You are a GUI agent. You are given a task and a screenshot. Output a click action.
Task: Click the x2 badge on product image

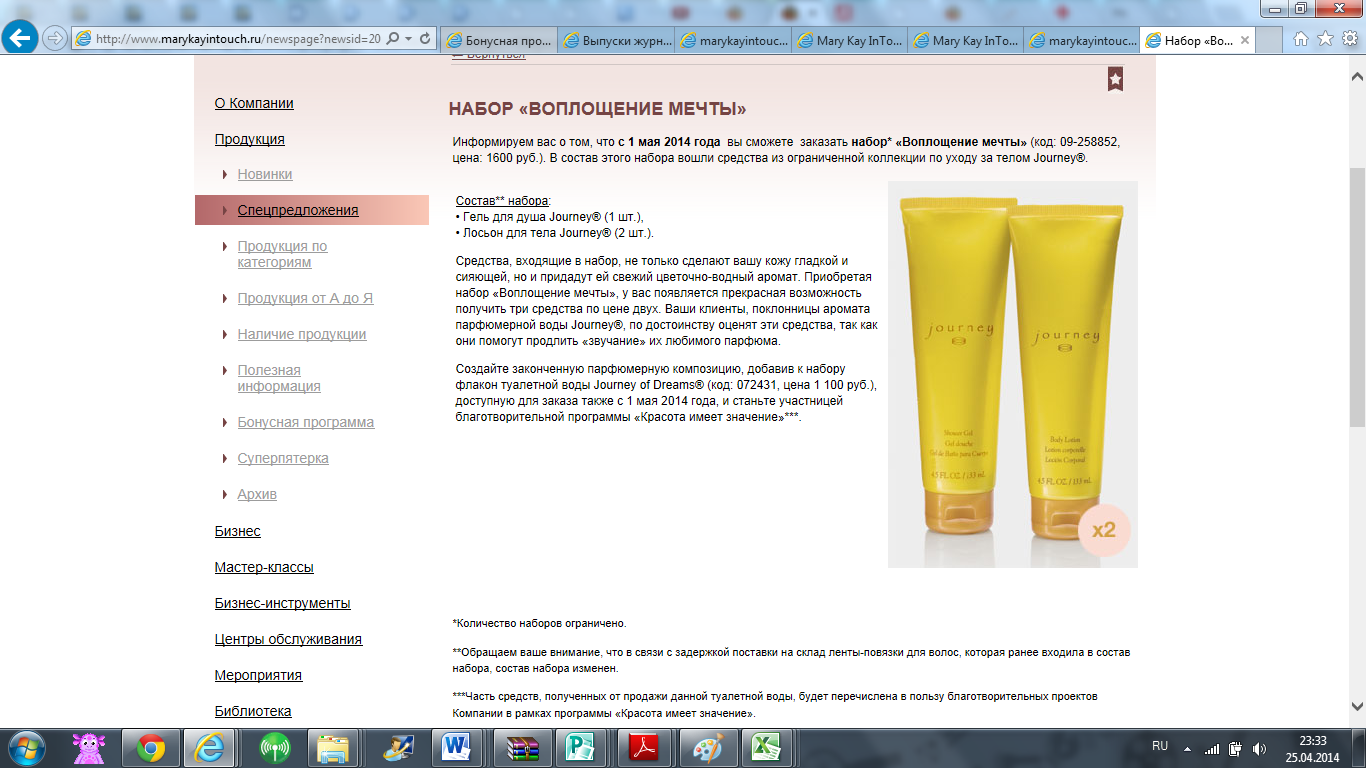click(1103, 530)
